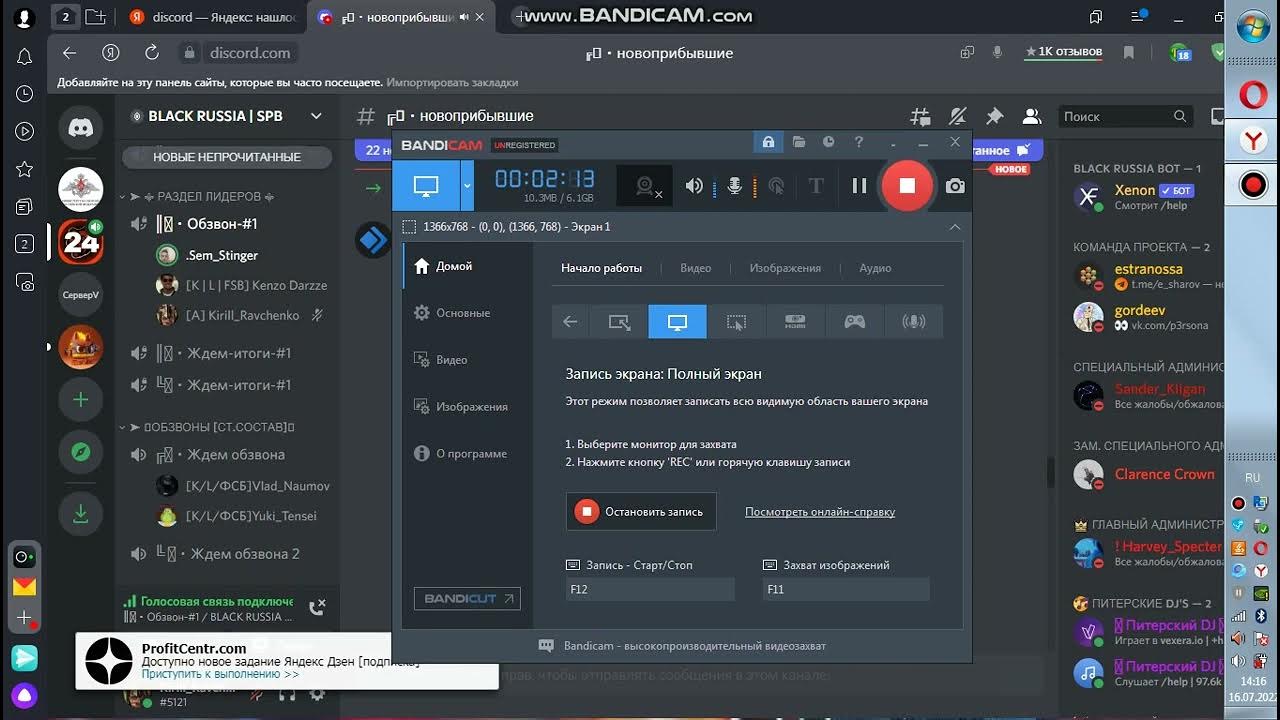Open Discord threads icon
1280x720 pixels.
point(920,117)
